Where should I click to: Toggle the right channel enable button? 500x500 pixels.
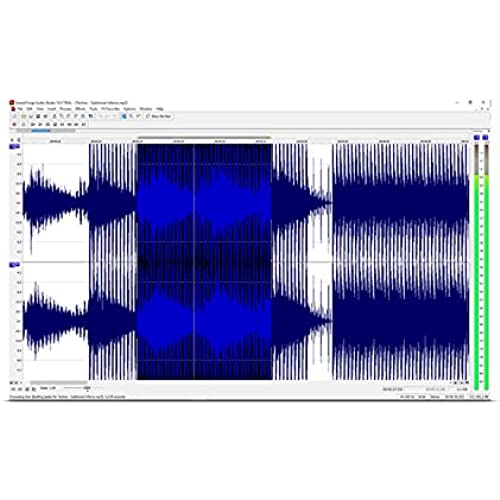(15, 264)
